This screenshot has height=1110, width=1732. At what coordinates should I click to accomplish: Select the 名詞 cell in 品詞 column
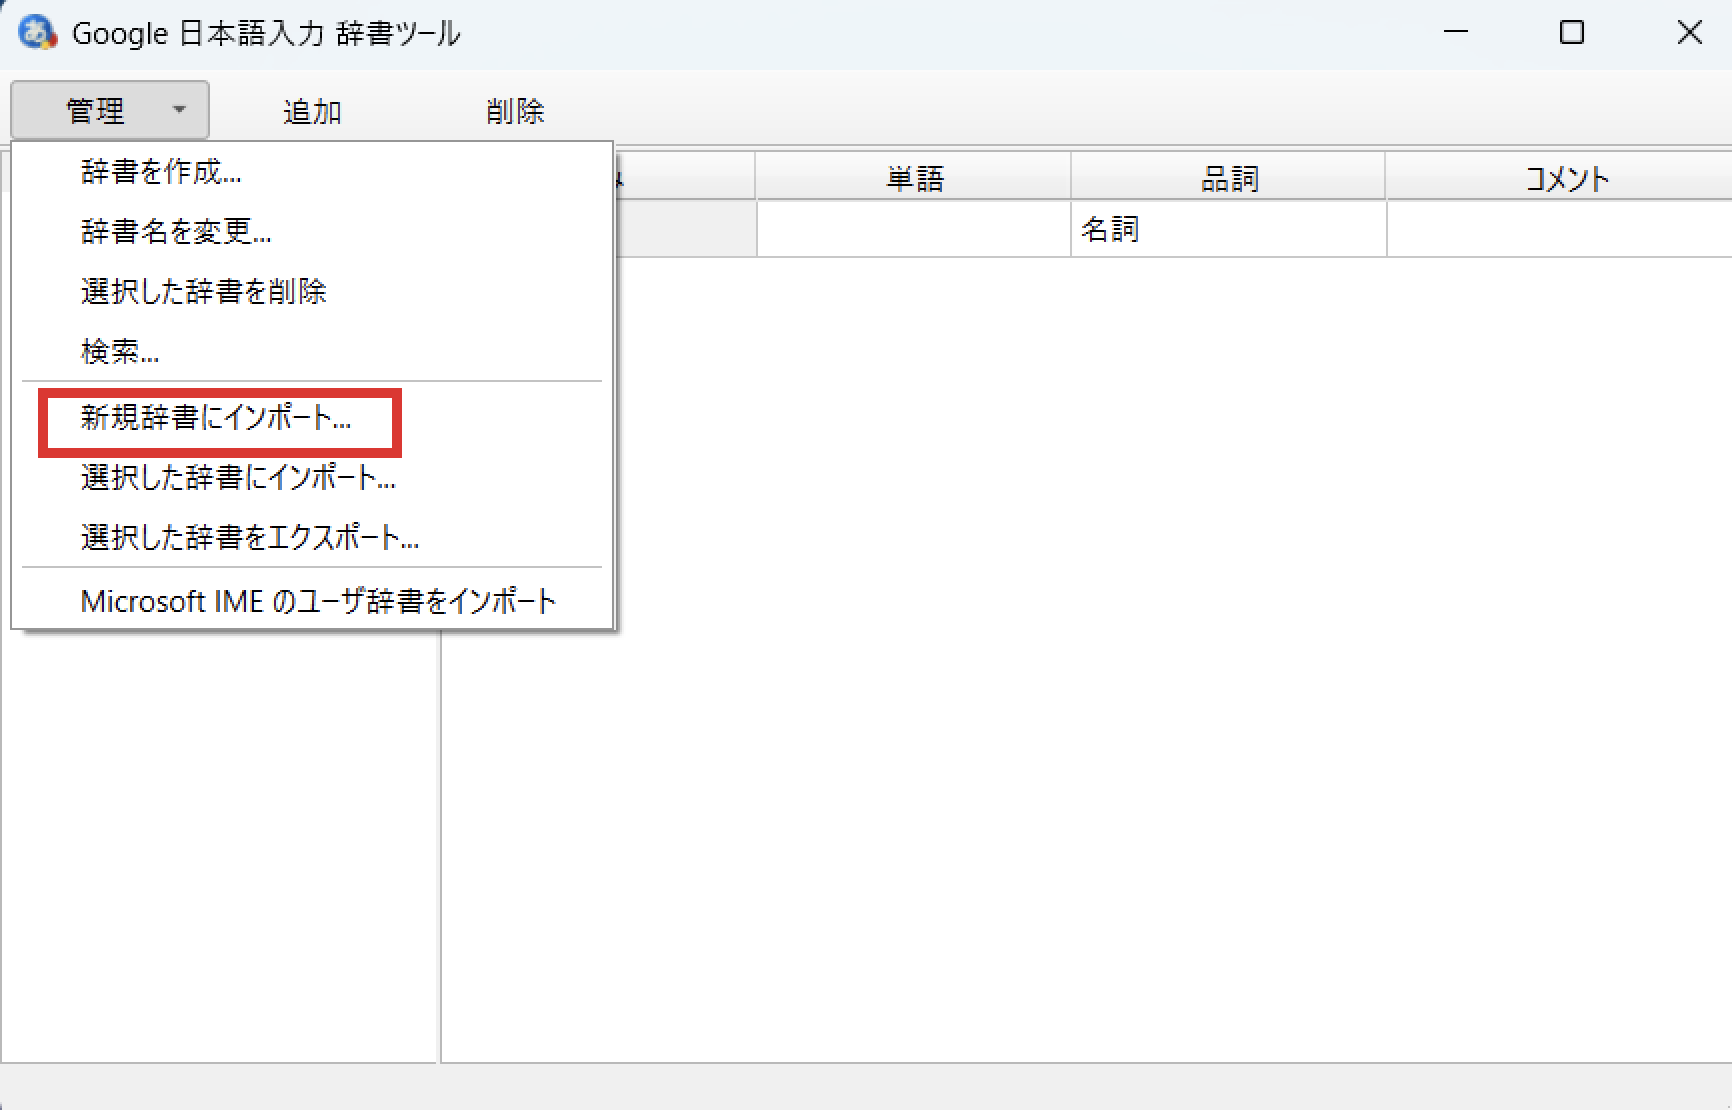point(1229,229)
